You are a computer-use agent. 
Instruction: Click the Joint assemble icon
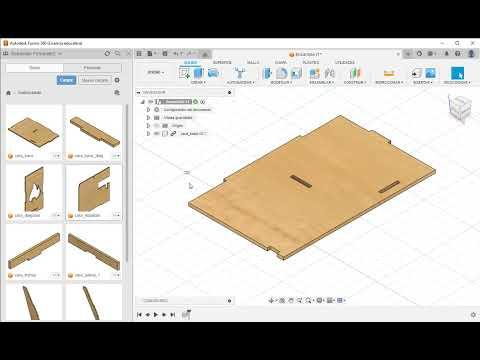coord(329,73)
